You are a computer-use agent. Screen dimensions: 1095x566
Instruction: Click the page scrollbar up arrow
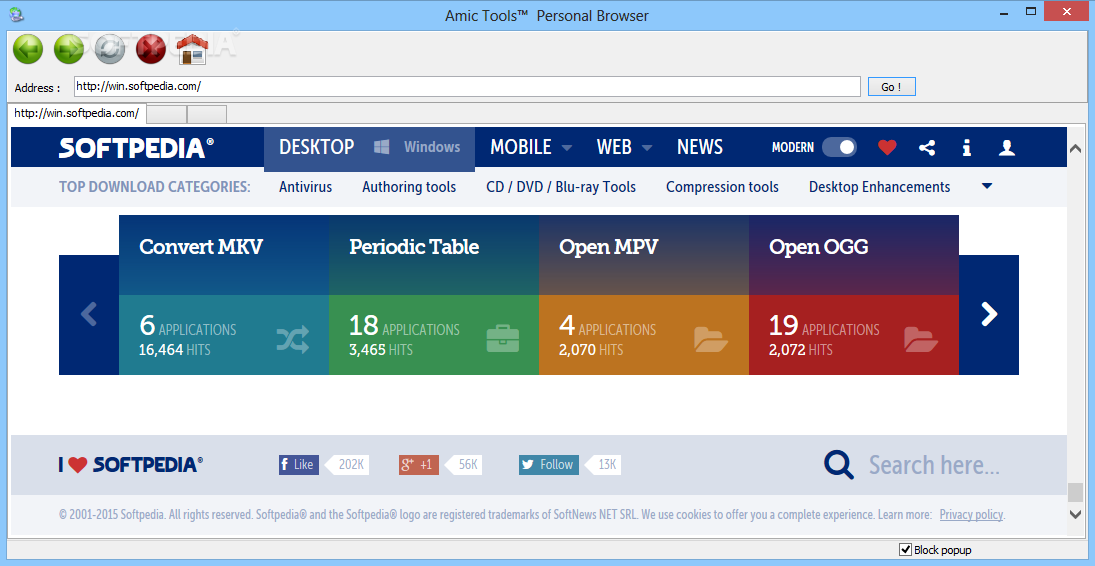(x=1075, y=149)
